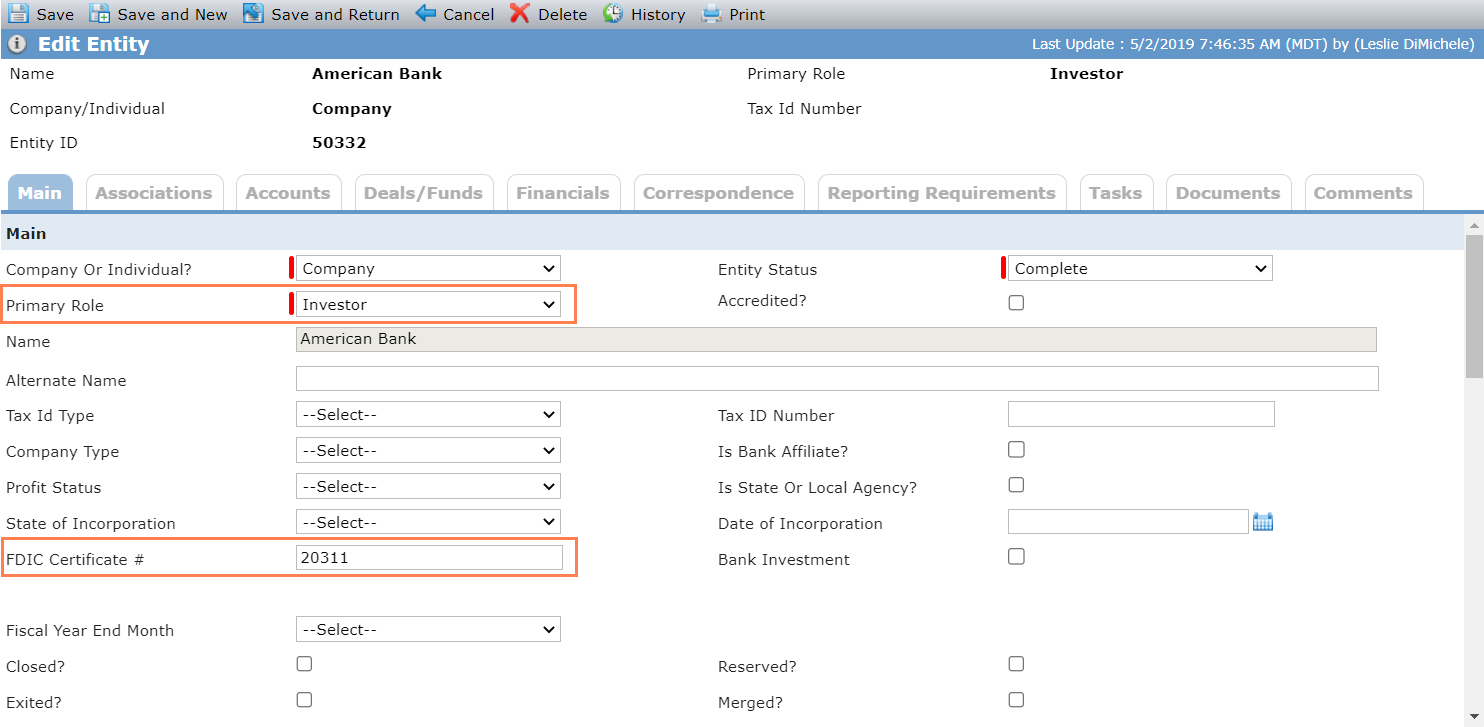Click the Alternate Name input field
1484x727 pixels.
point(837,378)
